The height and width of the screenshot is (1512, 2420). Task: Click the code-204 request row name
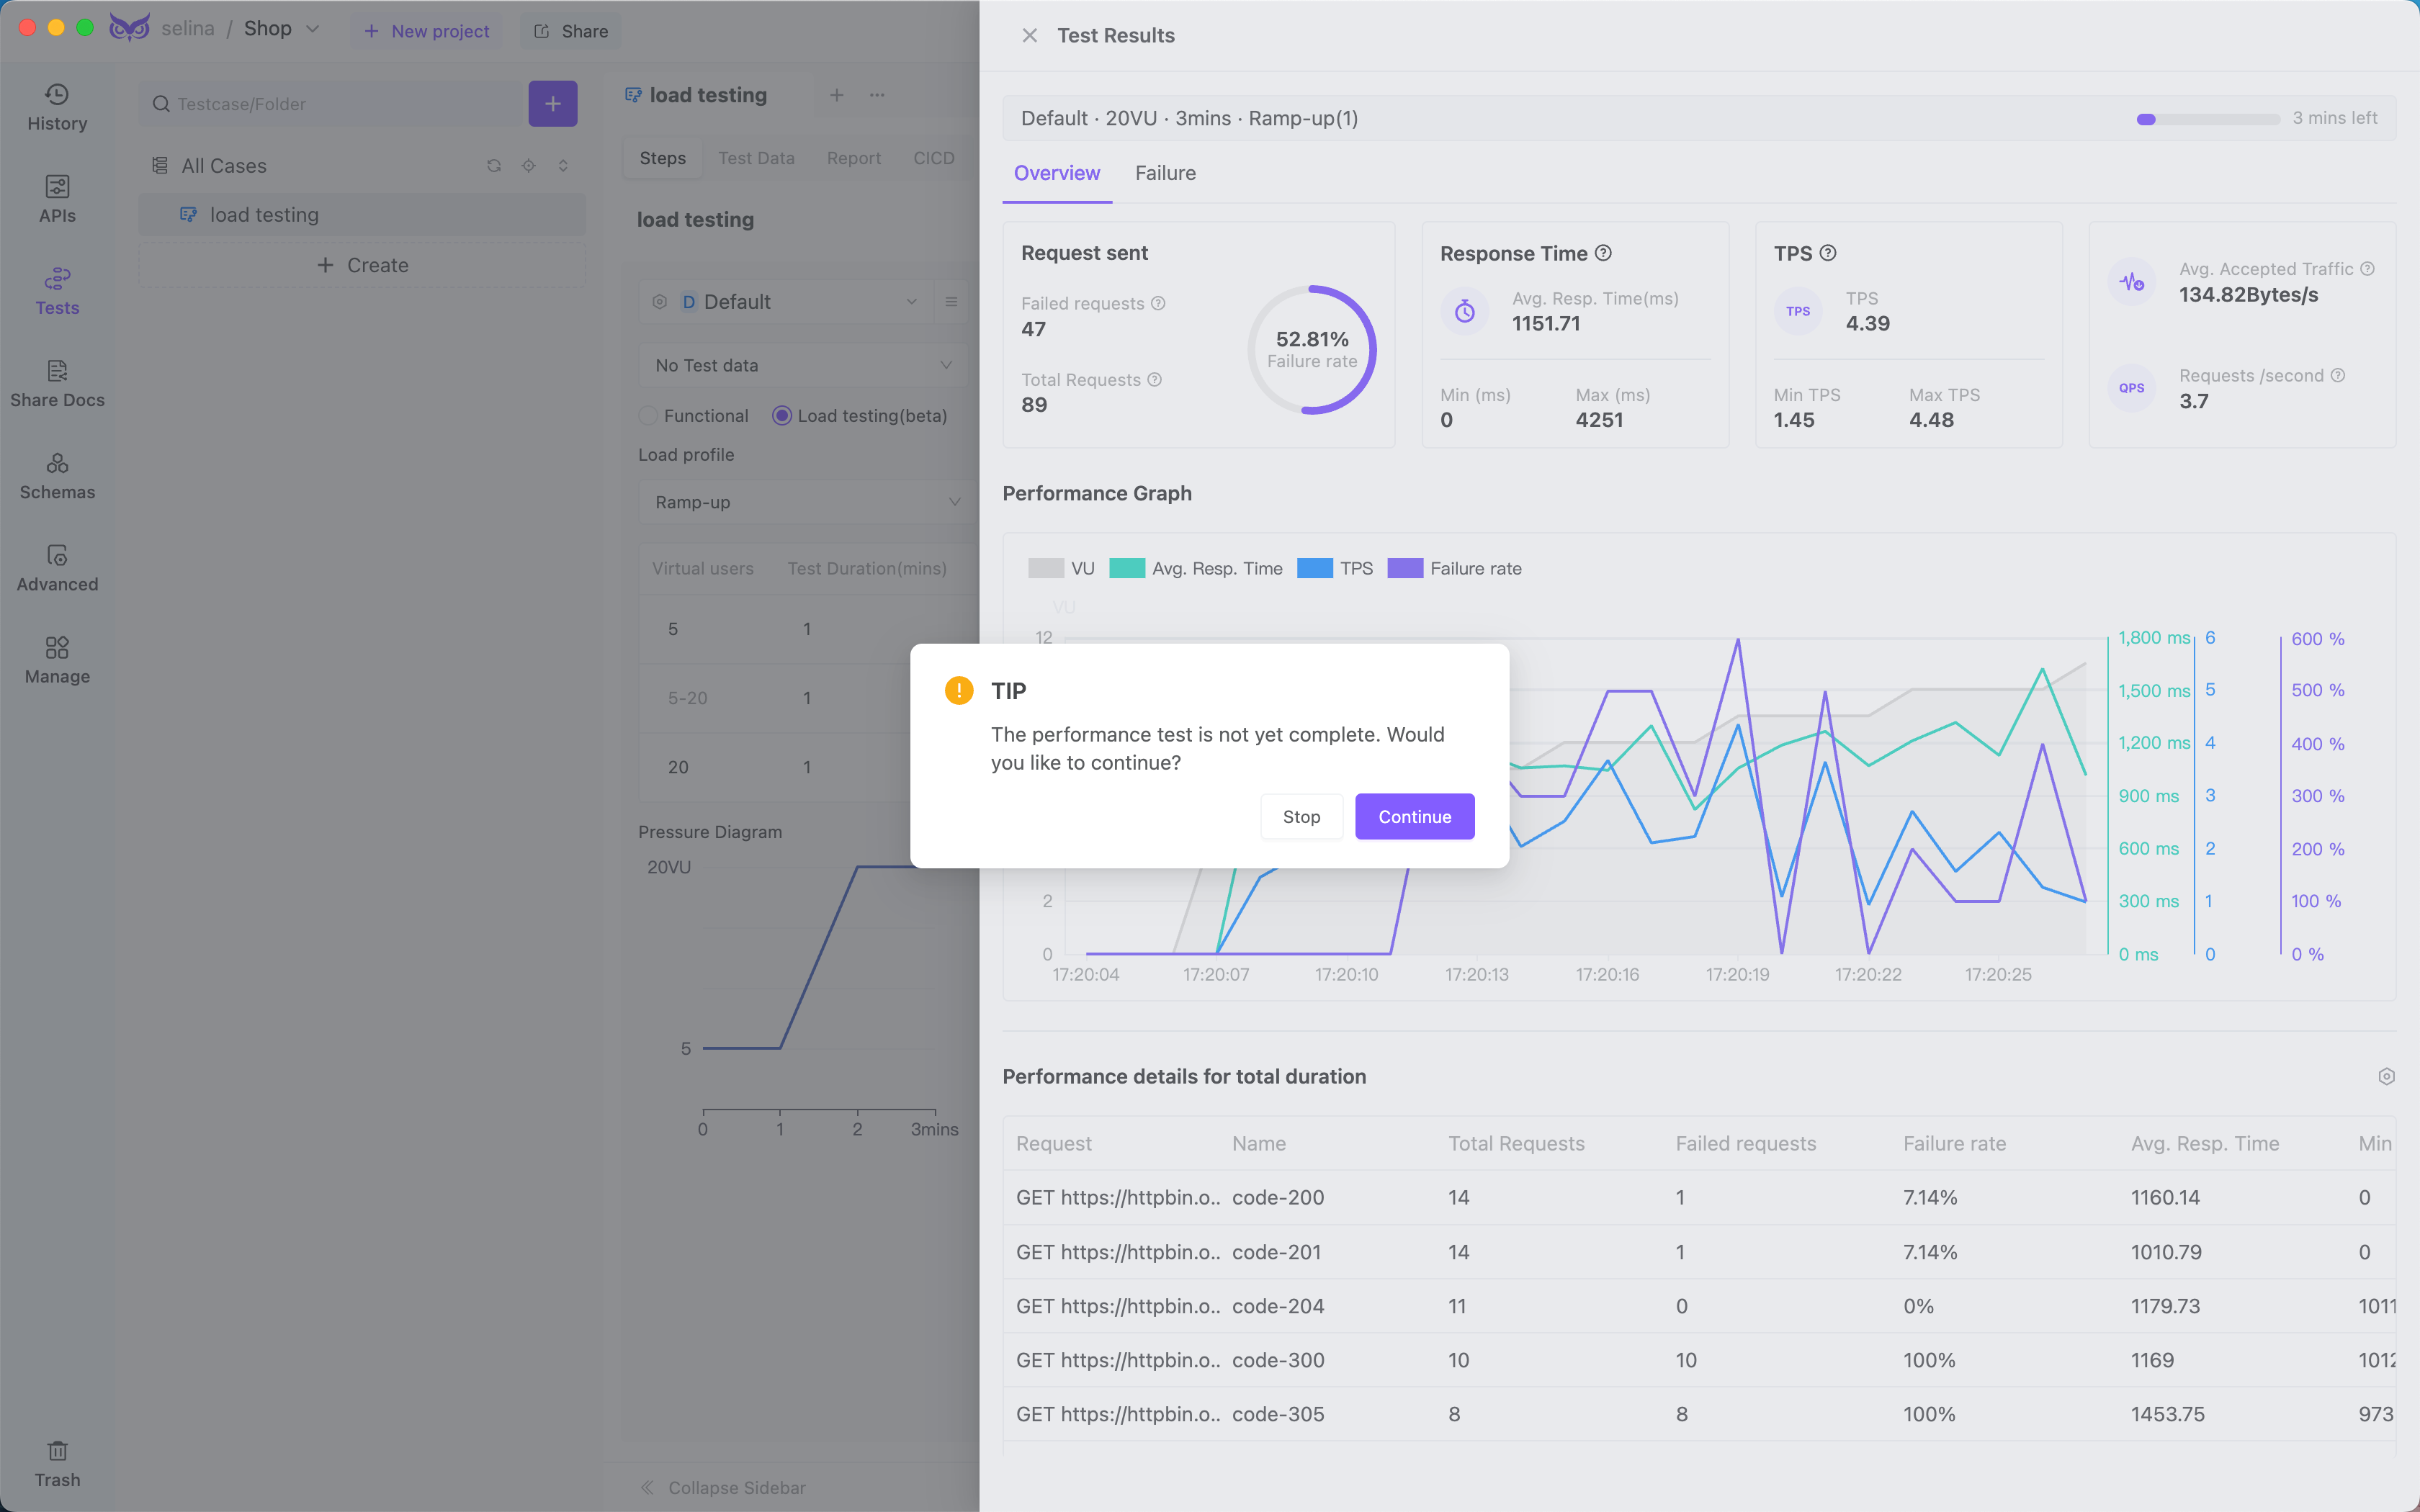(x=1278, y=1306)
